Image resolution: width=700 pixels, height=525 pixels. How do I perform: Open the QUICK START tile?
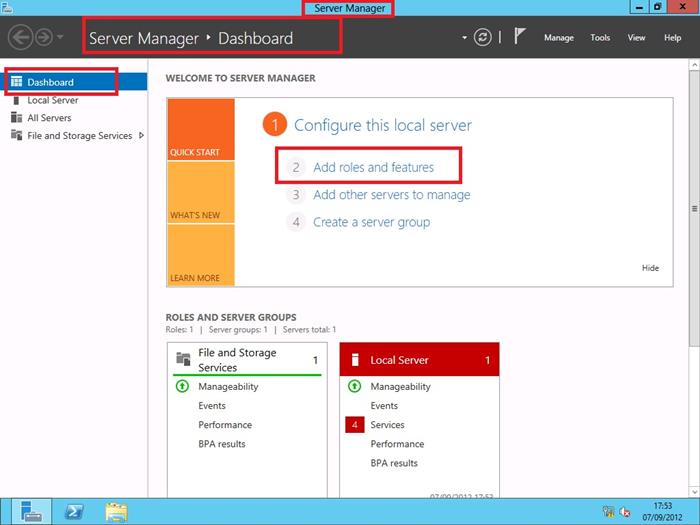pyautogui.click(x=201, y=129)
